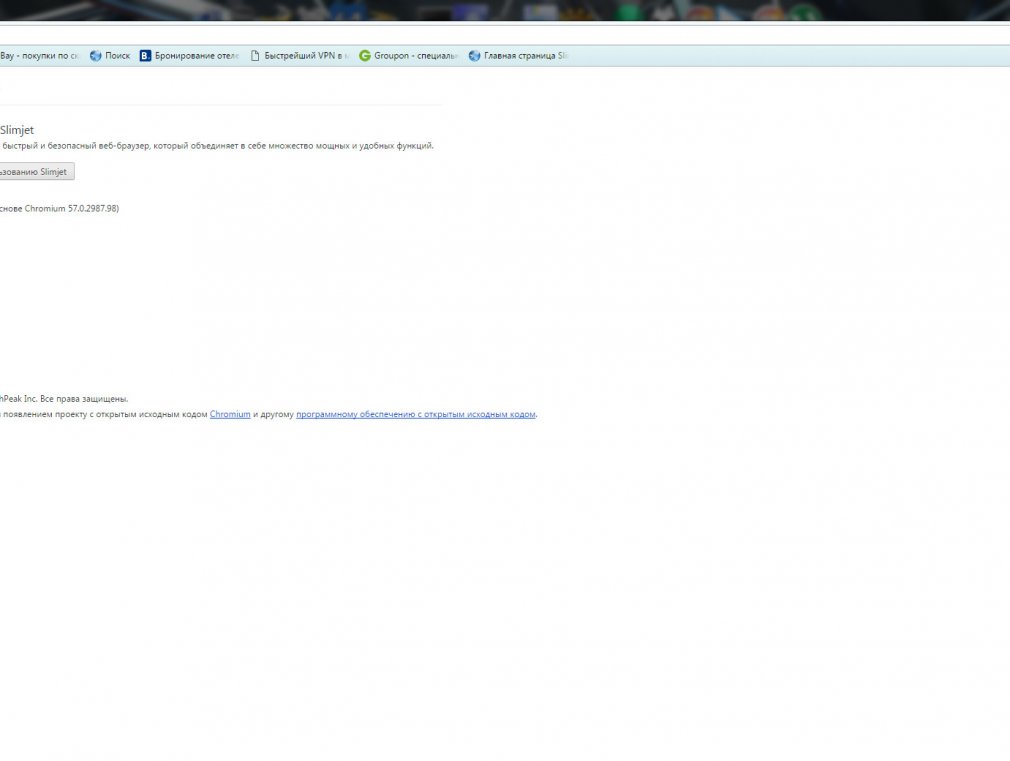Follow the 'программному обеспечению с открытым исходным кодом' link
This screenshot has height=761, width=1010.
pos(415,414)
